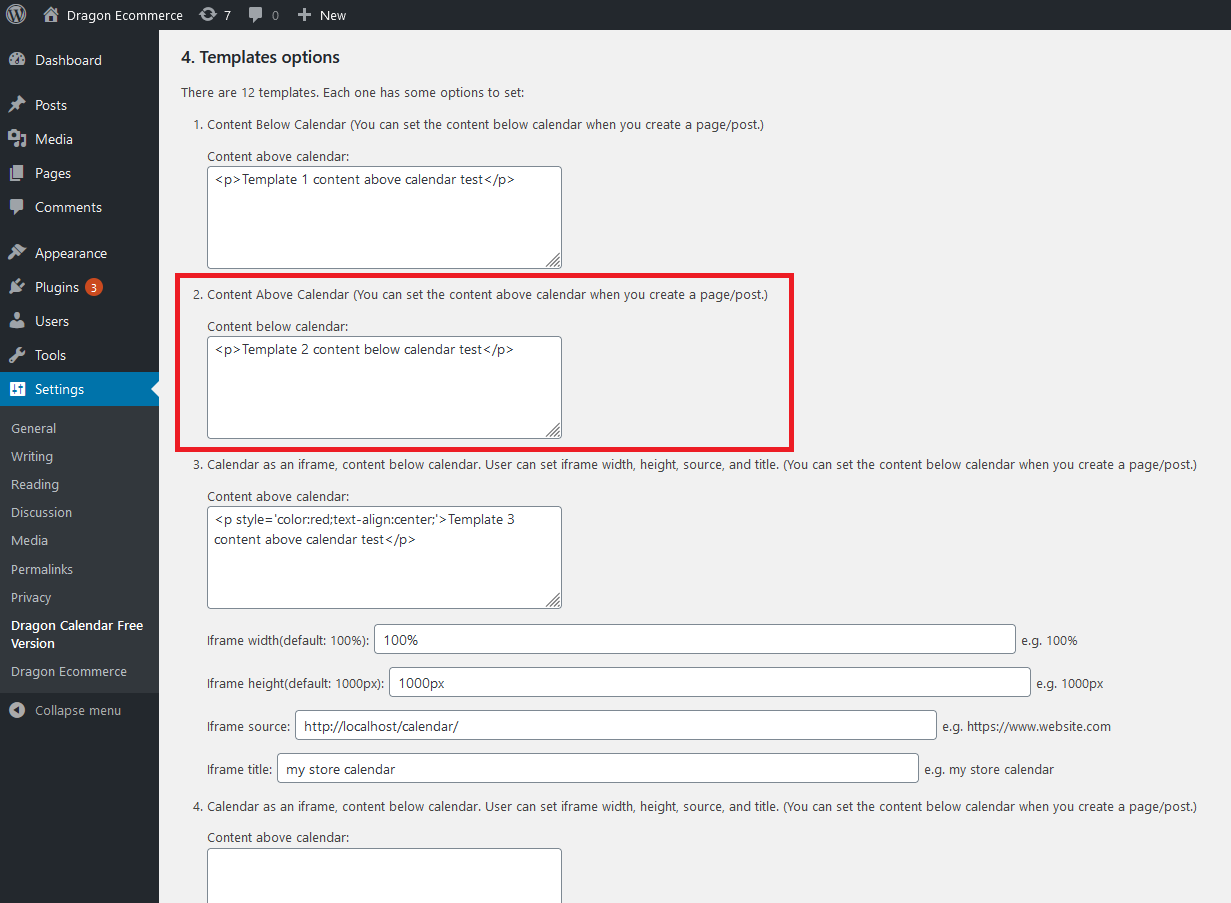The image size is (1231, 903).
Task: Click the Settings sliders icon
Action: 17,389
